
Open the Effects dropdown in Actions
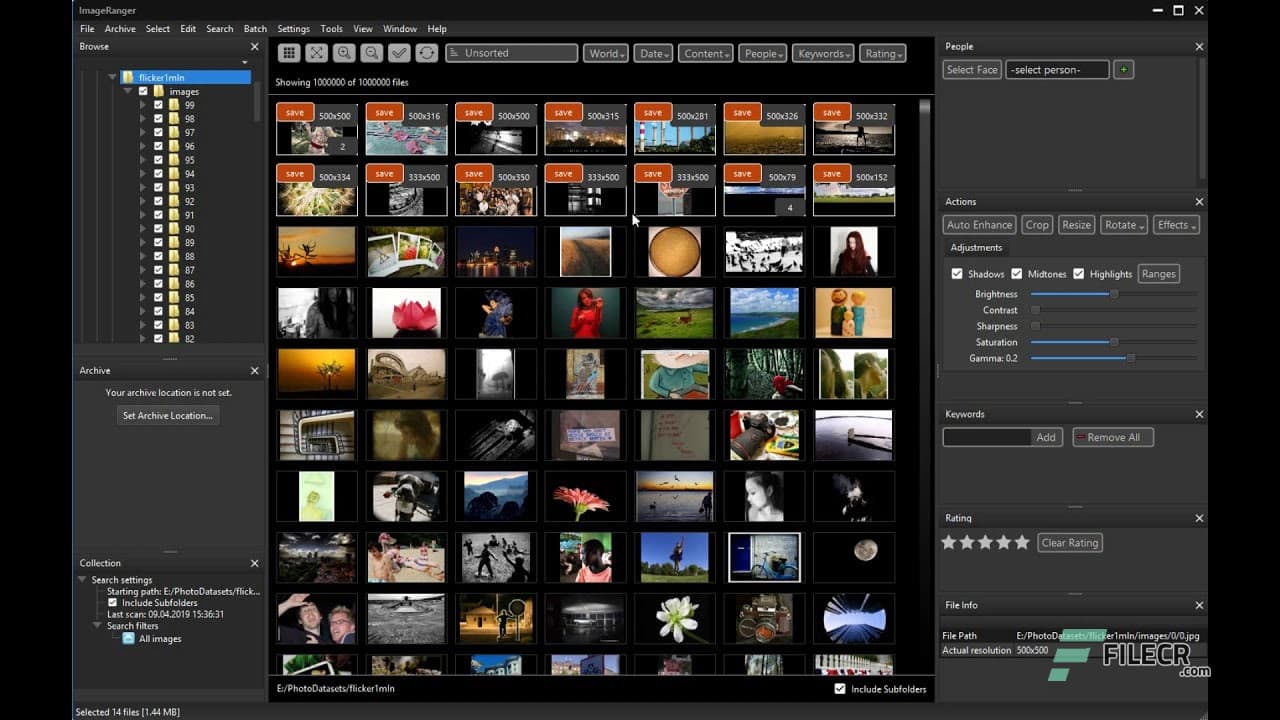point(1175,224)
